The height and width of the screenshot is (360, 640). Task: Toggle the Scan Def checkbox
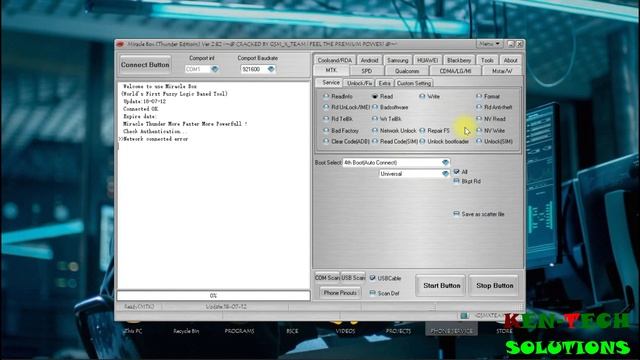pyautogui.click(x=372, y=293)
